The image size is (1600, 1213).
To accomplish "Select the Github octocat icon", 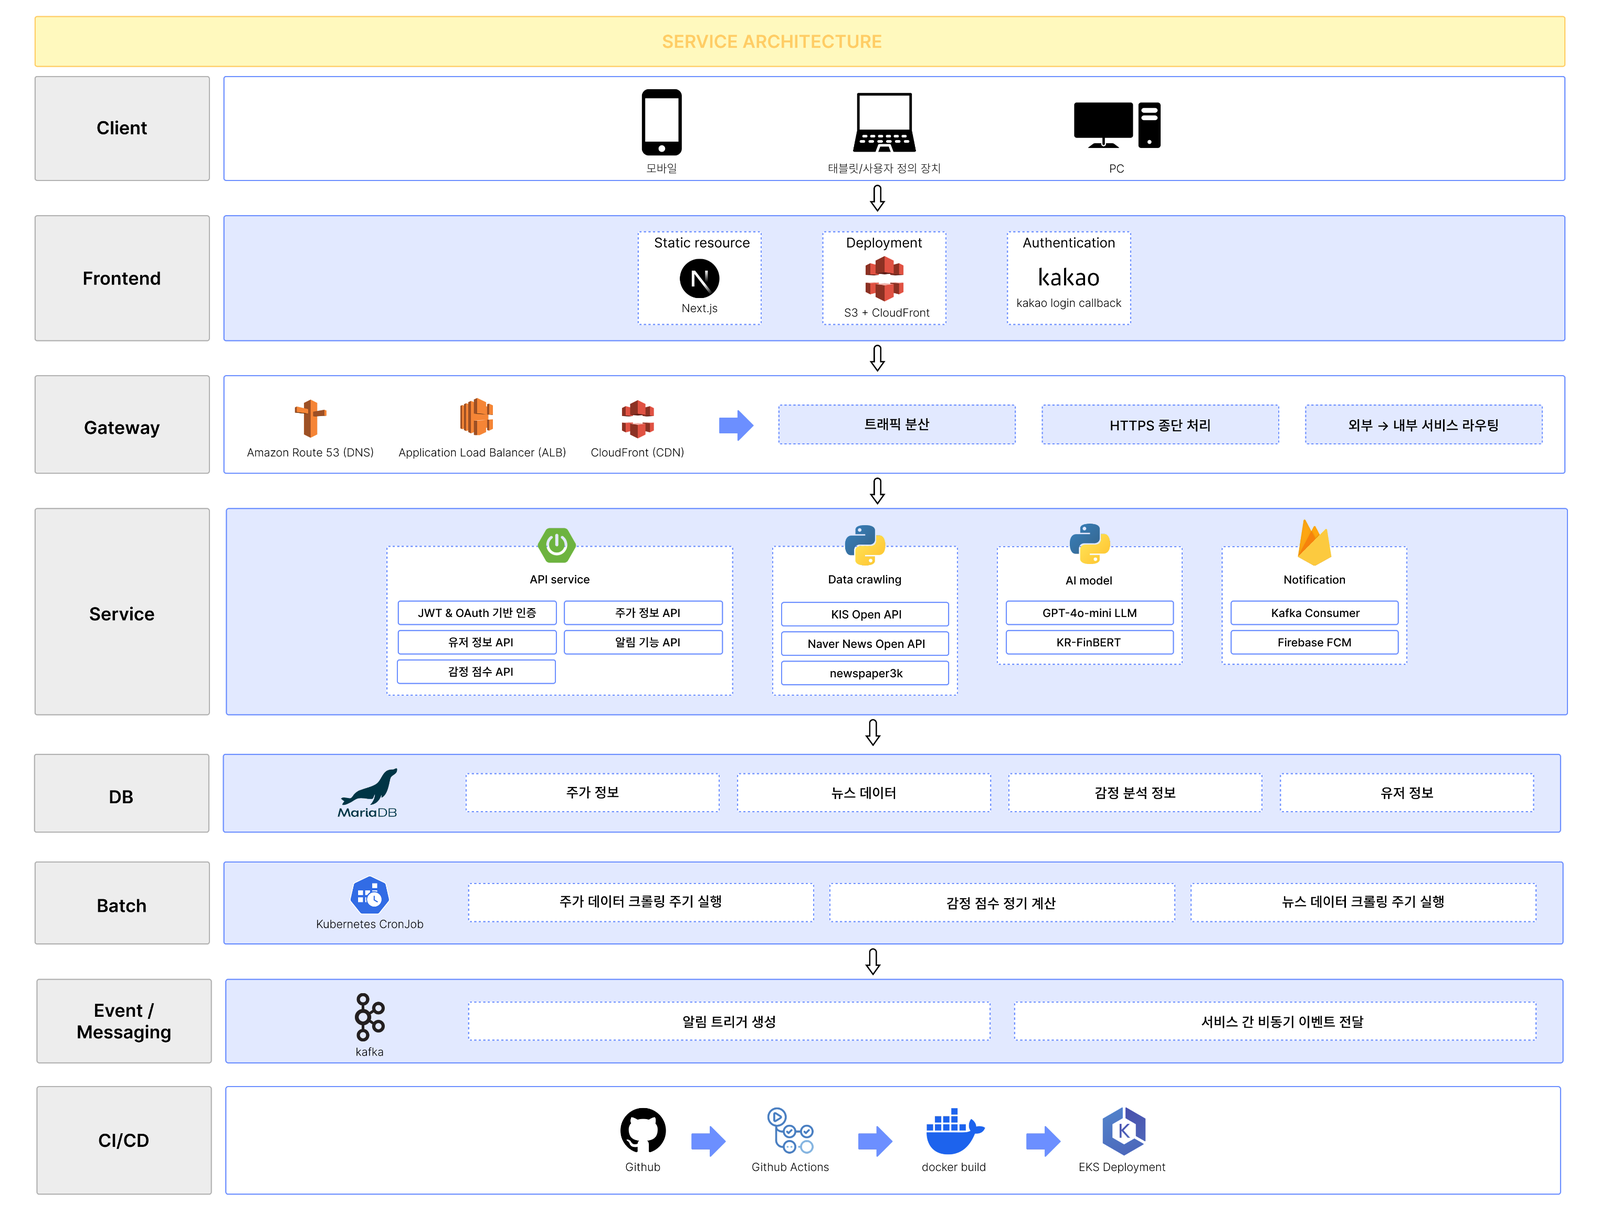I will coord(643,1131).
